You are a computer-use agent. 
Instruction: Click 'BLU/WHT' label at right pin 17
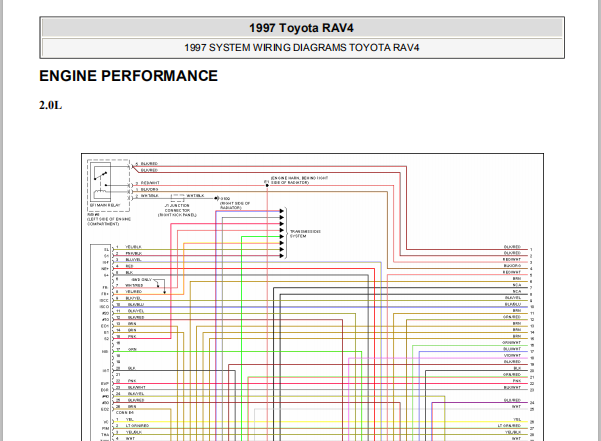pos(512,349)
